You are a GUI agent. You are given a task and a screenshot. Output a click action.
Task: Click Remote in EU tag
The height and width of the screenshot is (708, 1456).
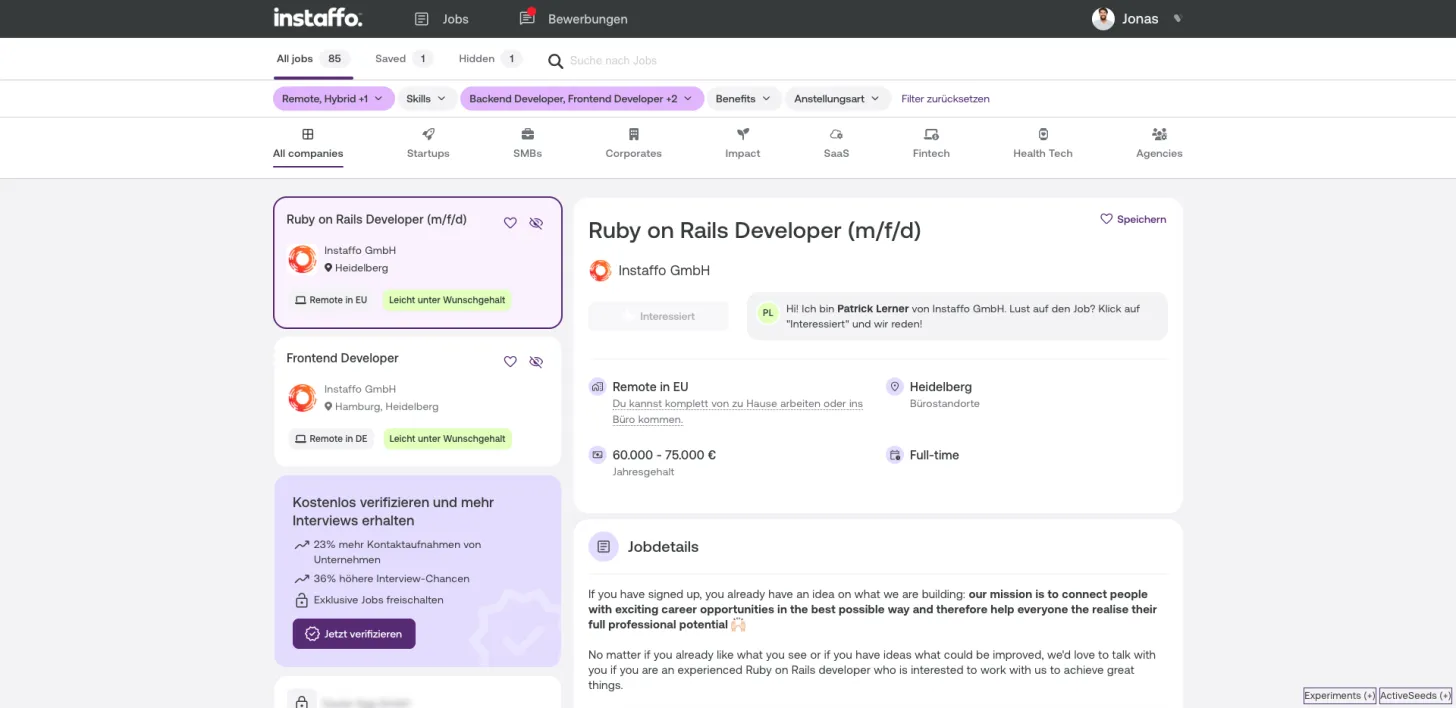click(x=330, y=300)
